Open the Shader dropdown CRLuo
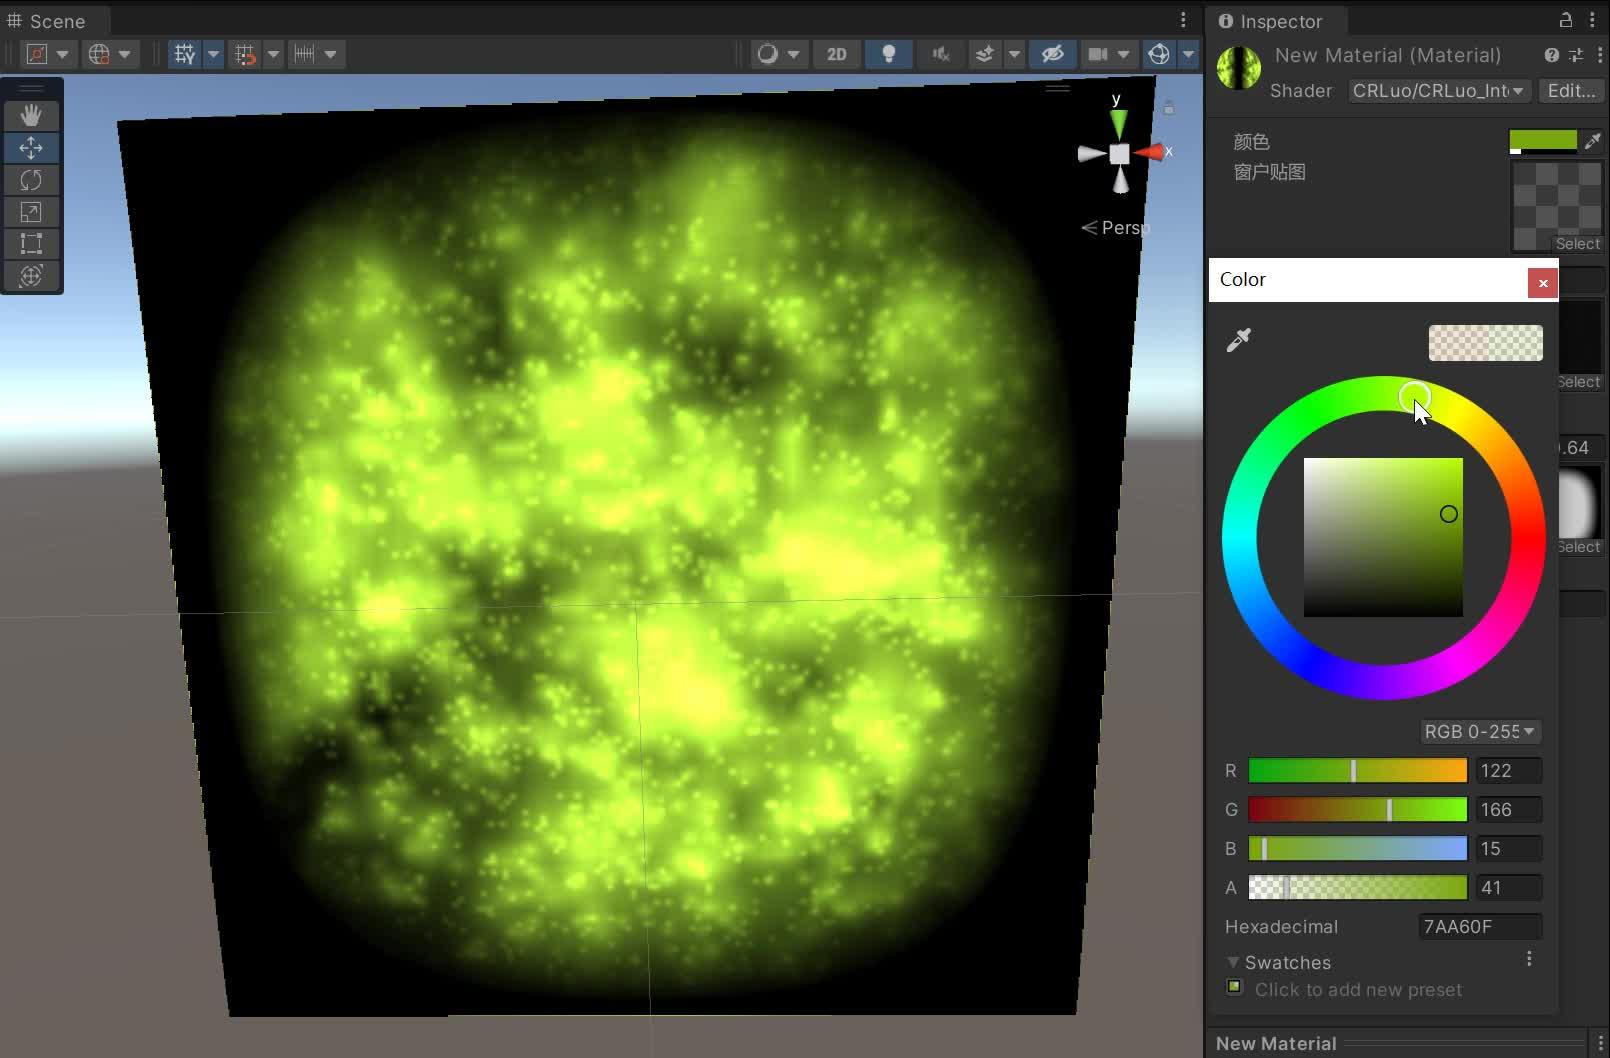1610x1058 pixels. [1438, 91]
